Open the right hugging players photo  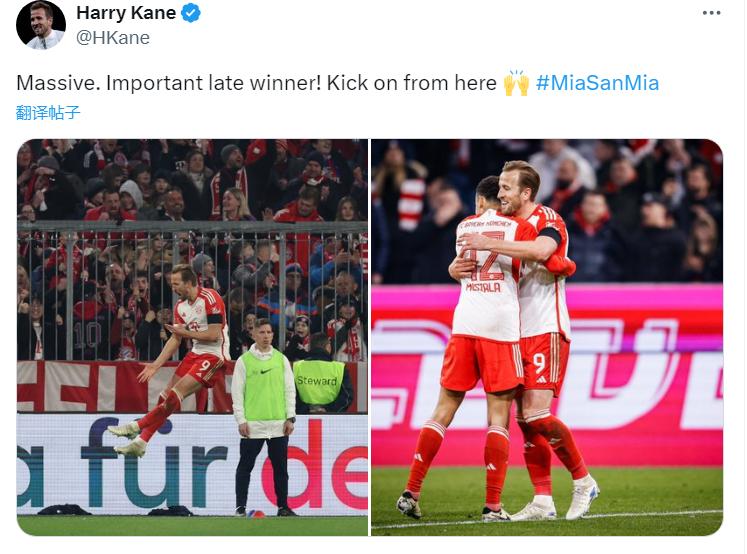547,337
